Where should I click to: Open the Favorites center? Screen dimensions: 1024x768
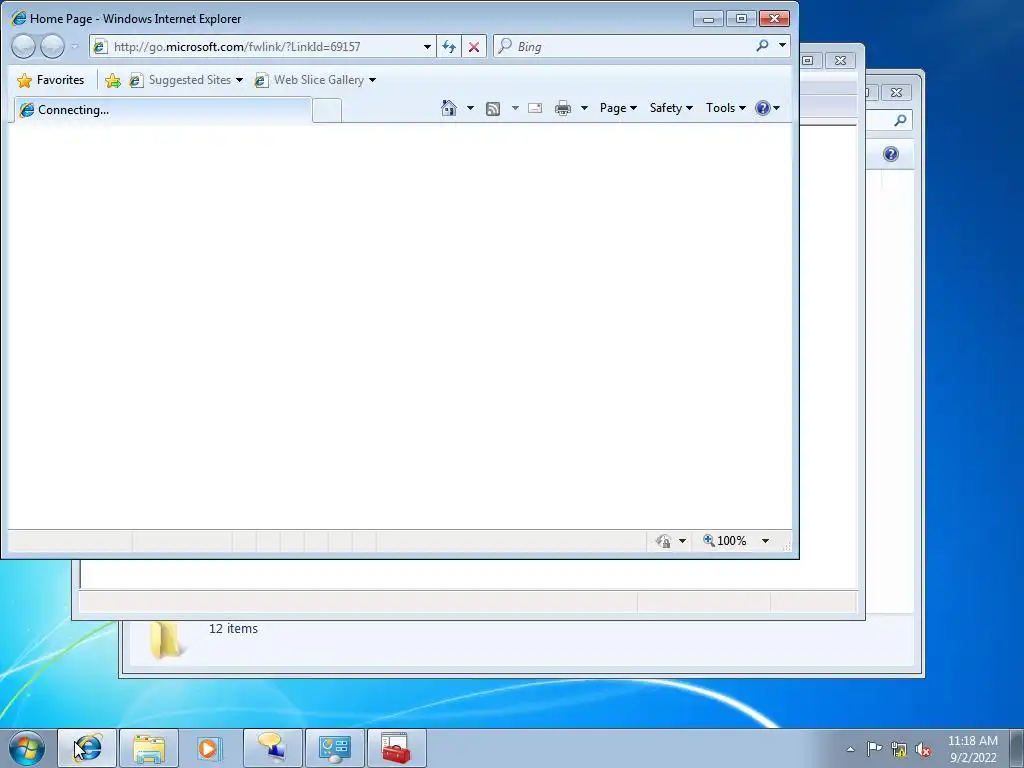pos(51,80)
